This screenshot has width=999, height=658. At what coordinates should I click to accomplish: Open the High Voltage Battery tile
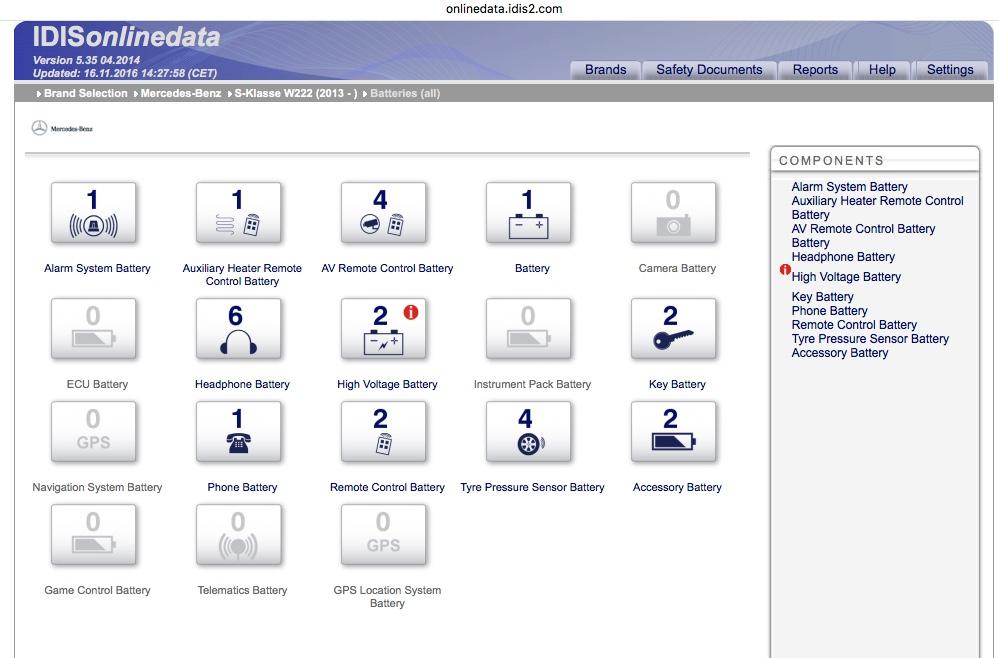(384, 329)
